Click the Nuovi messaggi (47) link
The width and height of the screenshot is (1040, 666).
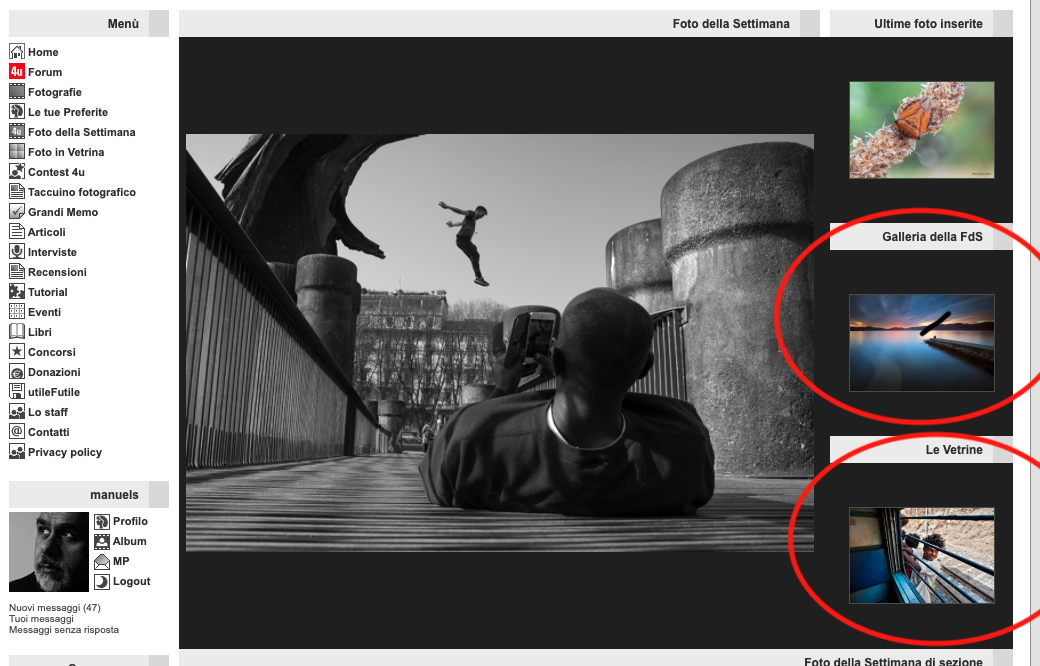coord(55,608)
